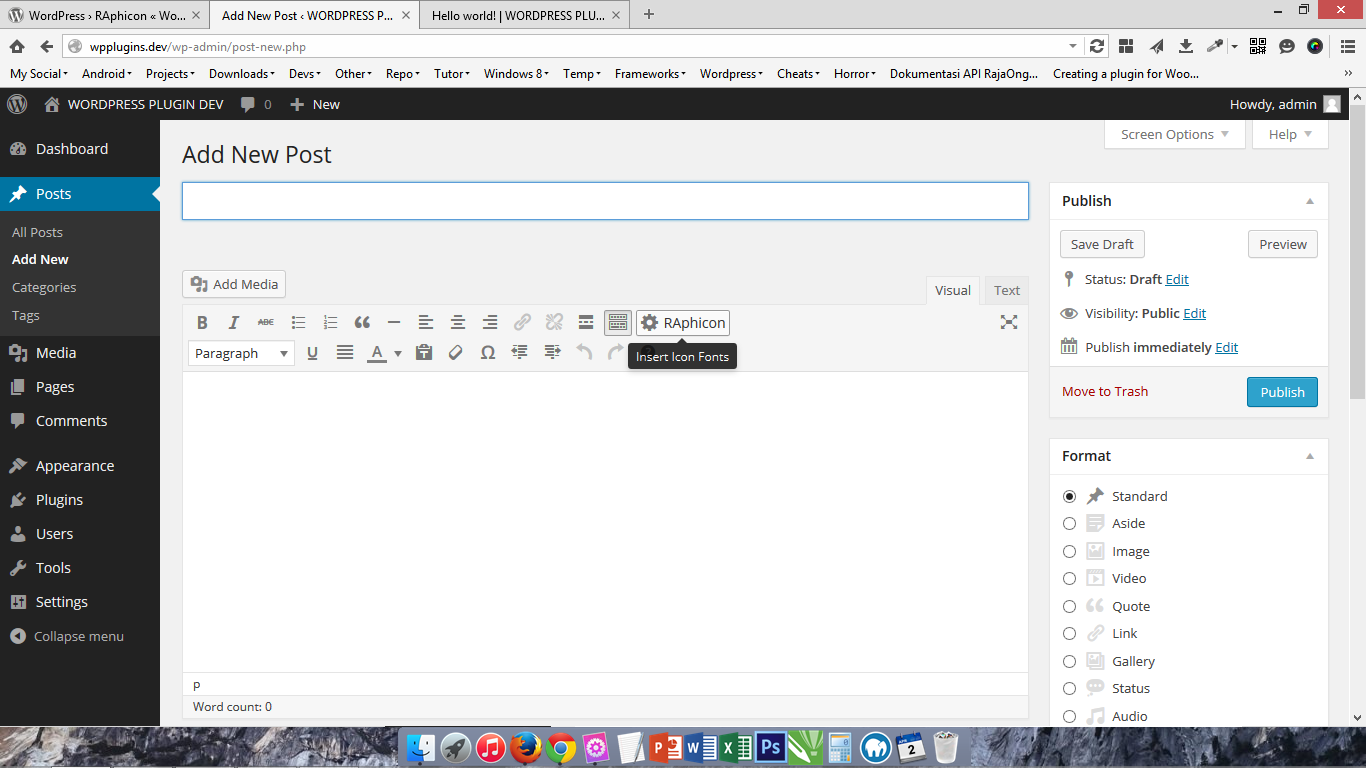Insert a numbered list
1366x768 pixels.
tap(330, 322)
